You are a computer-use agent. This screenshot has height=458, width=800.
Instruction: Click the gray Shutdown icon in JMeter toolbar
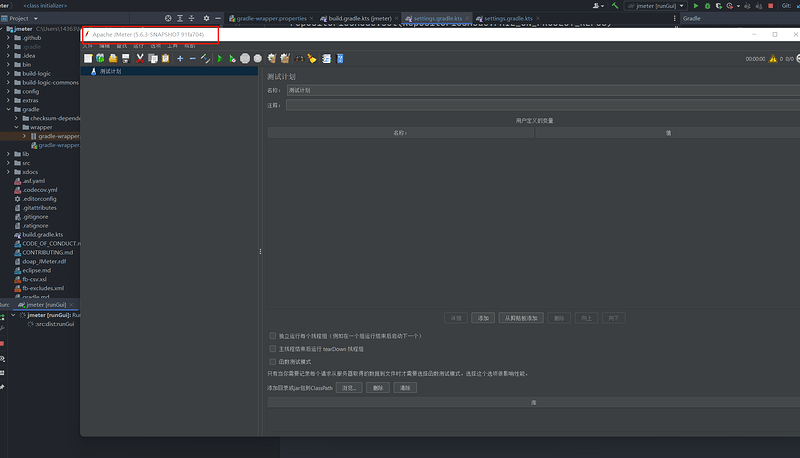point(258,59)
